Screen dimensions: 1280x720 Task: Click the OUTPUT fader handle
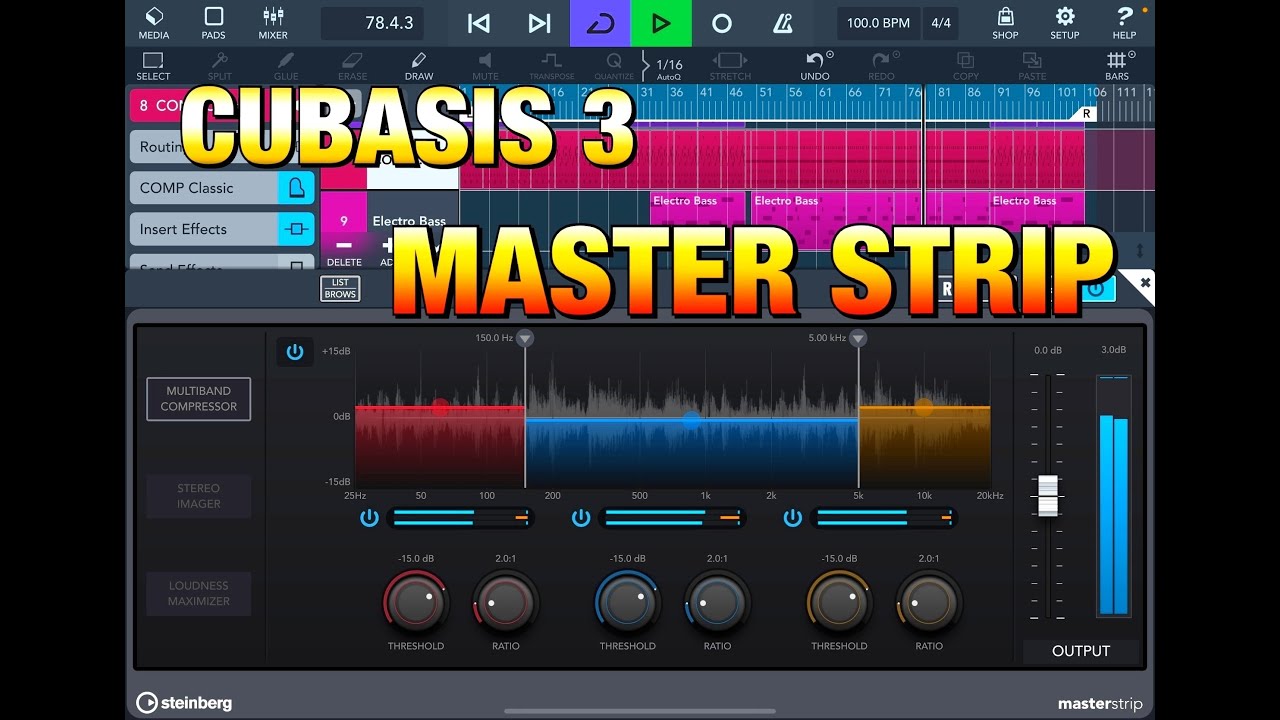[1048, 496]
